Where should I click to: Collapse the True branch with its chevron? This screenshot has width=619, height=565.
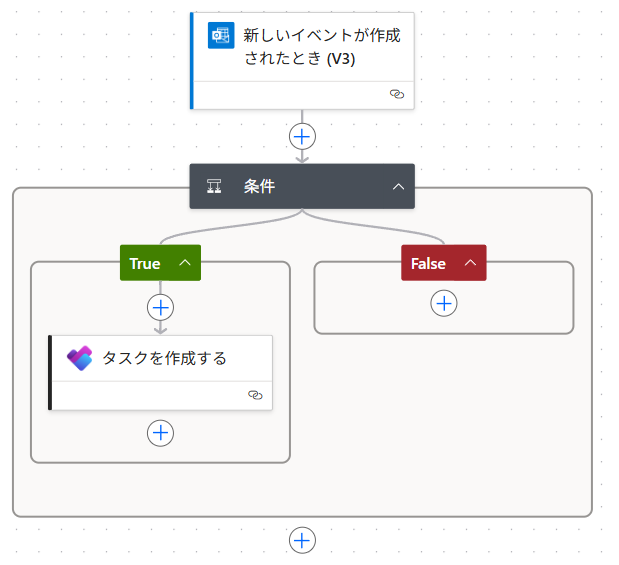[x=185, y=263]
